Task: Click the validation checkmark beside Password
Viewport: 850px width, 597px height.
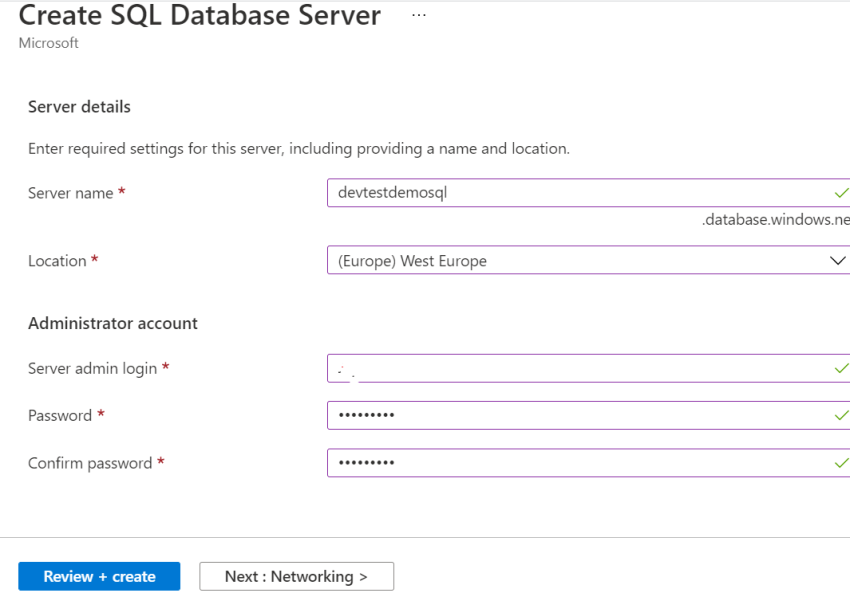Action: [843, 415]
